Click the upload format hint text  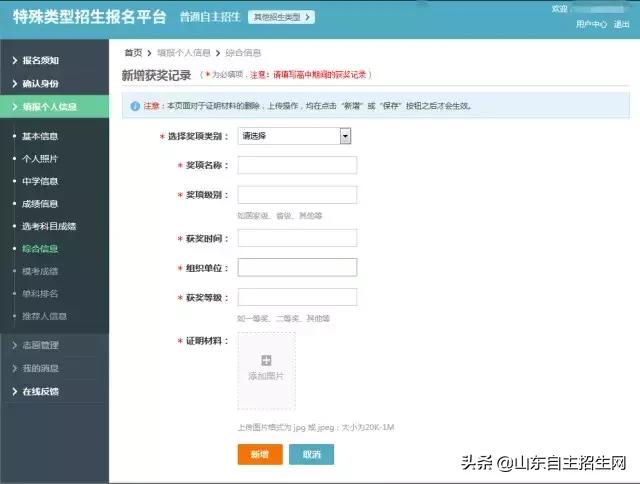pos(316,427)
